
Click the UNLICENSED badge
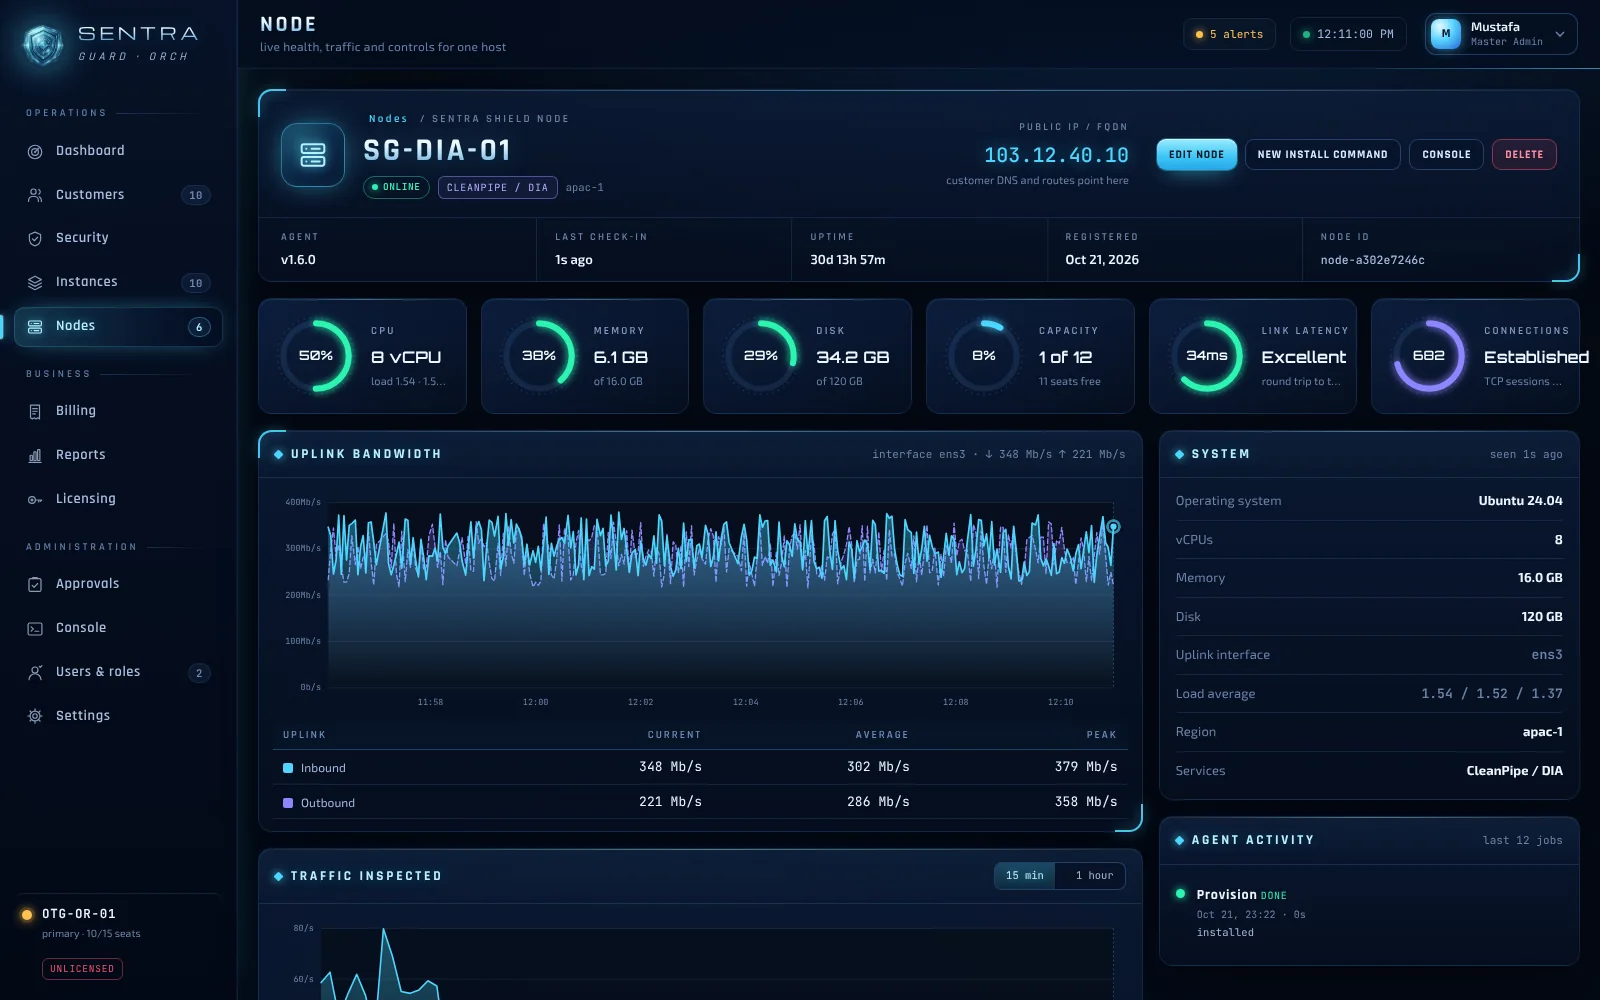[x=82, y=969]
